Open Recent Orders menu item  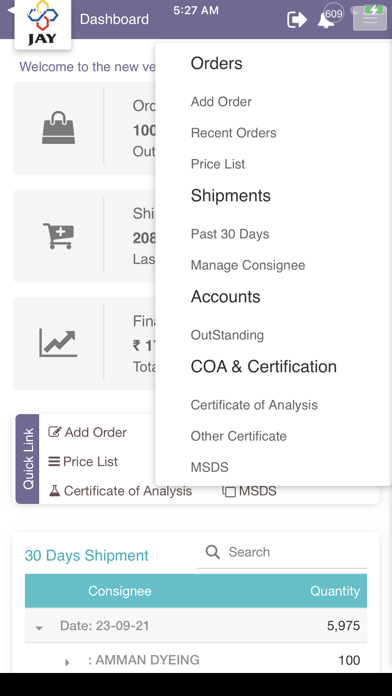[234, 133]
